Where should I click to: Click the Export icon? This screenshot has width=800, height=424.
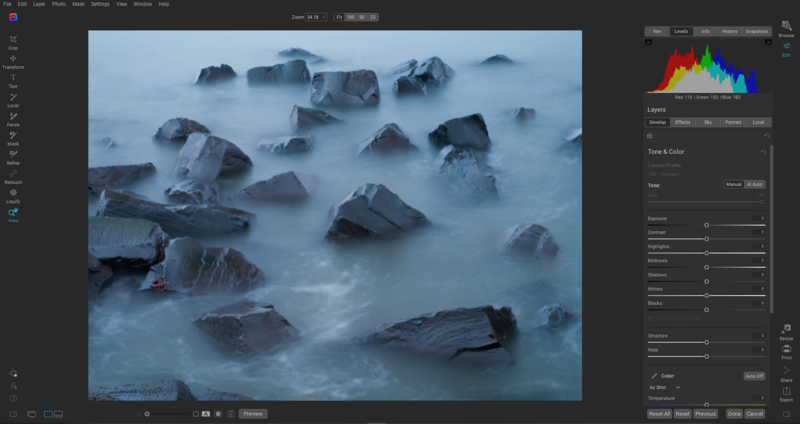pyautogui.click(x=786, y=393)
